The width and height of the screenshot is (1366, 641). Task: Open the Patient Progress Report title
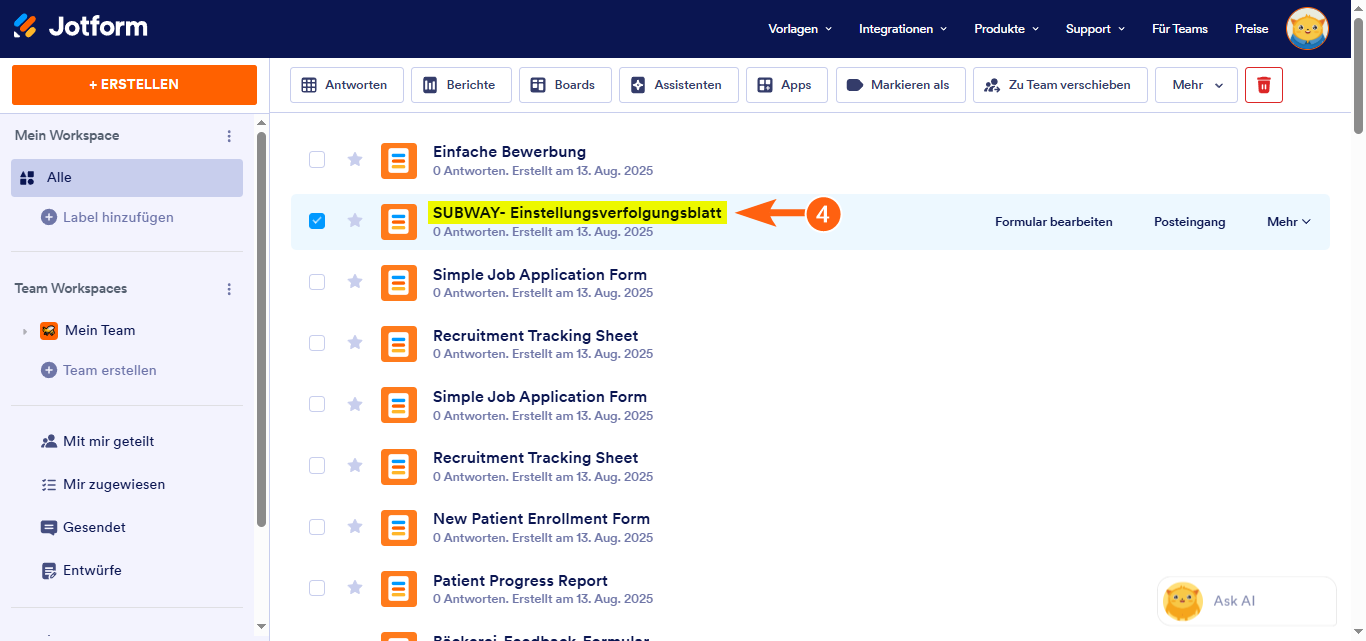520,581
